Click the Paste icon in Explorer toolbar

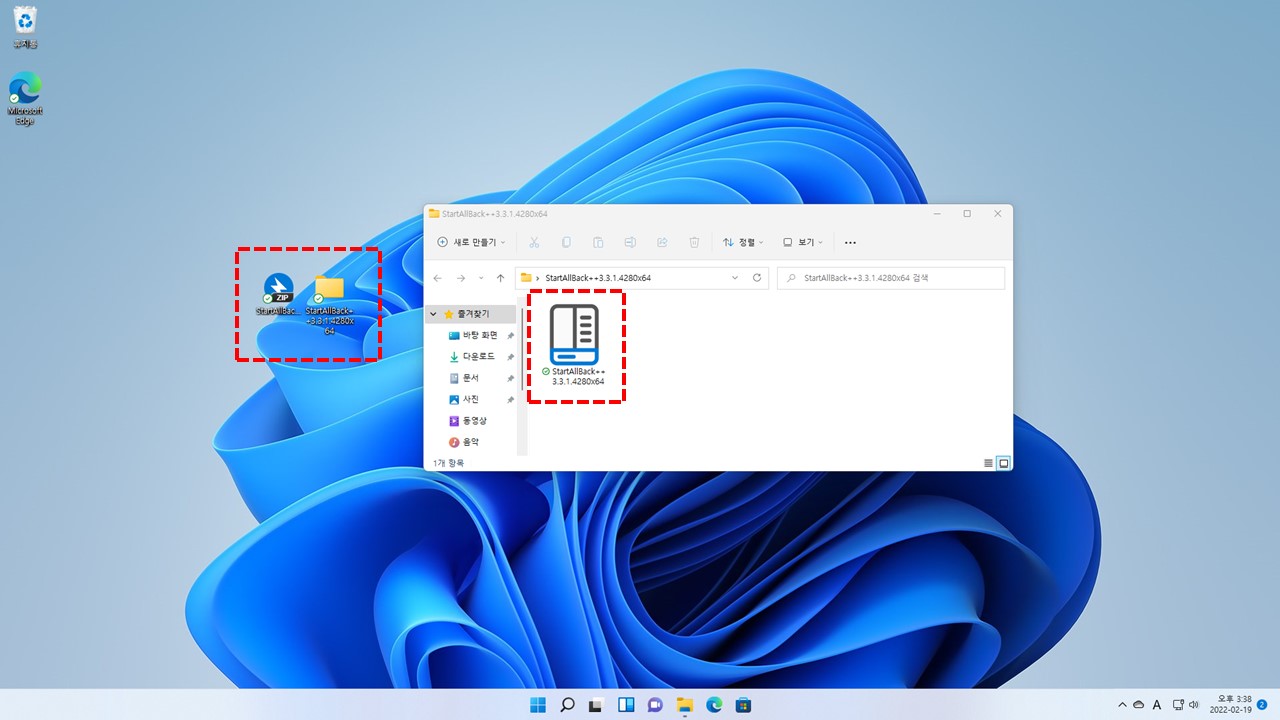598,242
